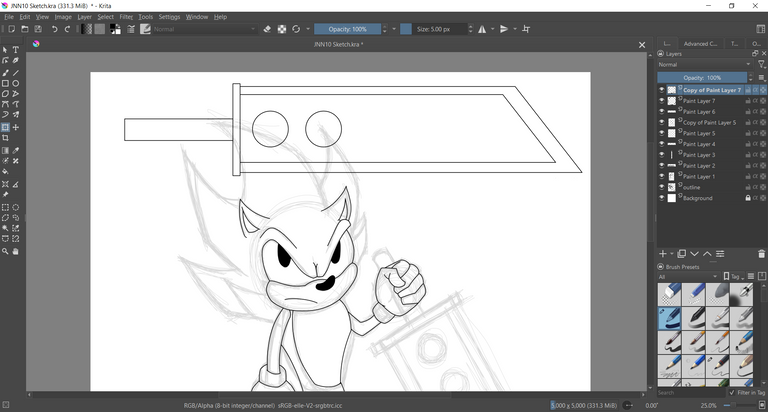This screenshot has width=768, height=412.
Task: Open the brush presets tag dropdown
Action: pyautogui.click(x=688, y=277)
